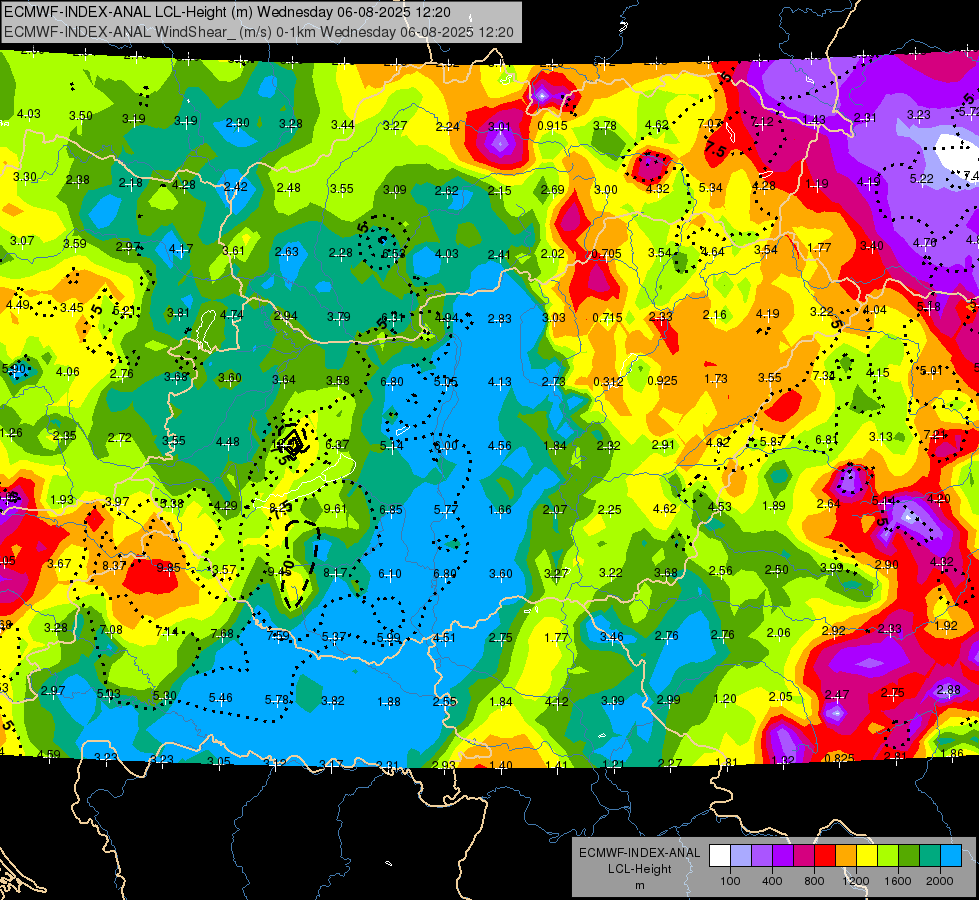Screen dimensions: 979x900
Task: Click the wind shear value '3.82'
Action: point(332,701)
